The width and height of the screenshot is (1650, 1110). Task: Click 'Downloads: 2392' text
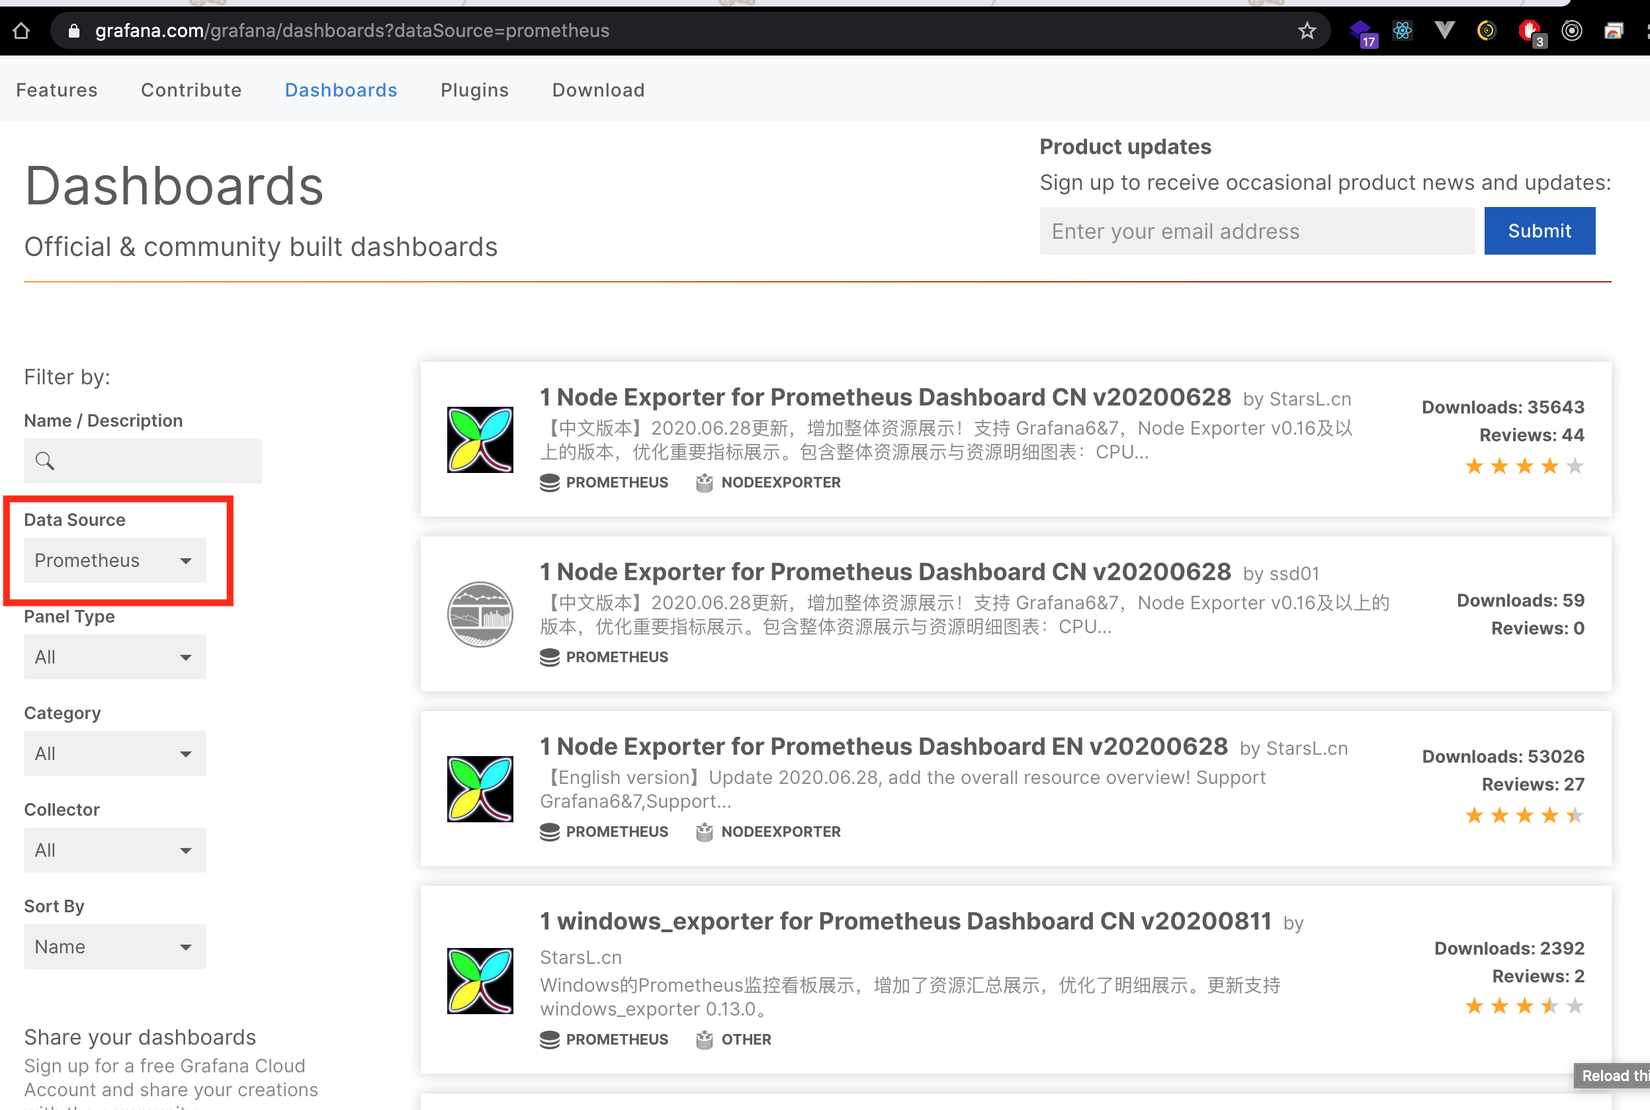point(1509,948)
